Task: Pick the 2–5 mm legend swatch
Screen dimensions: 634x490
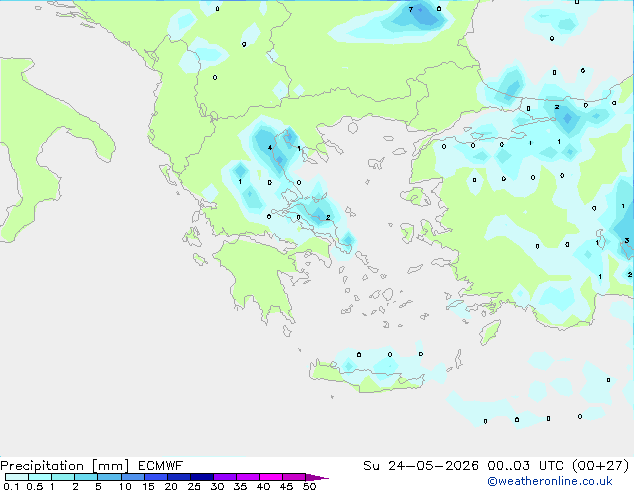Action: click(86, 477)
